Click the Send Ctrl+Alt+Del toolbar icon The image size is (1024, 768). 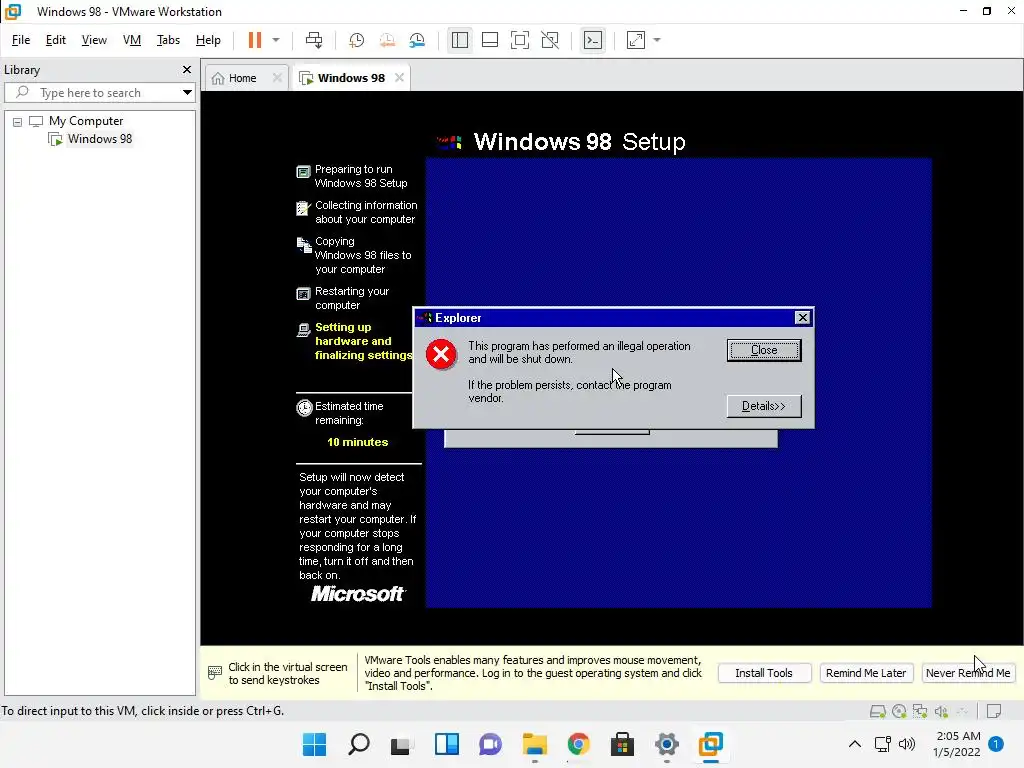[x=314, y=40]
